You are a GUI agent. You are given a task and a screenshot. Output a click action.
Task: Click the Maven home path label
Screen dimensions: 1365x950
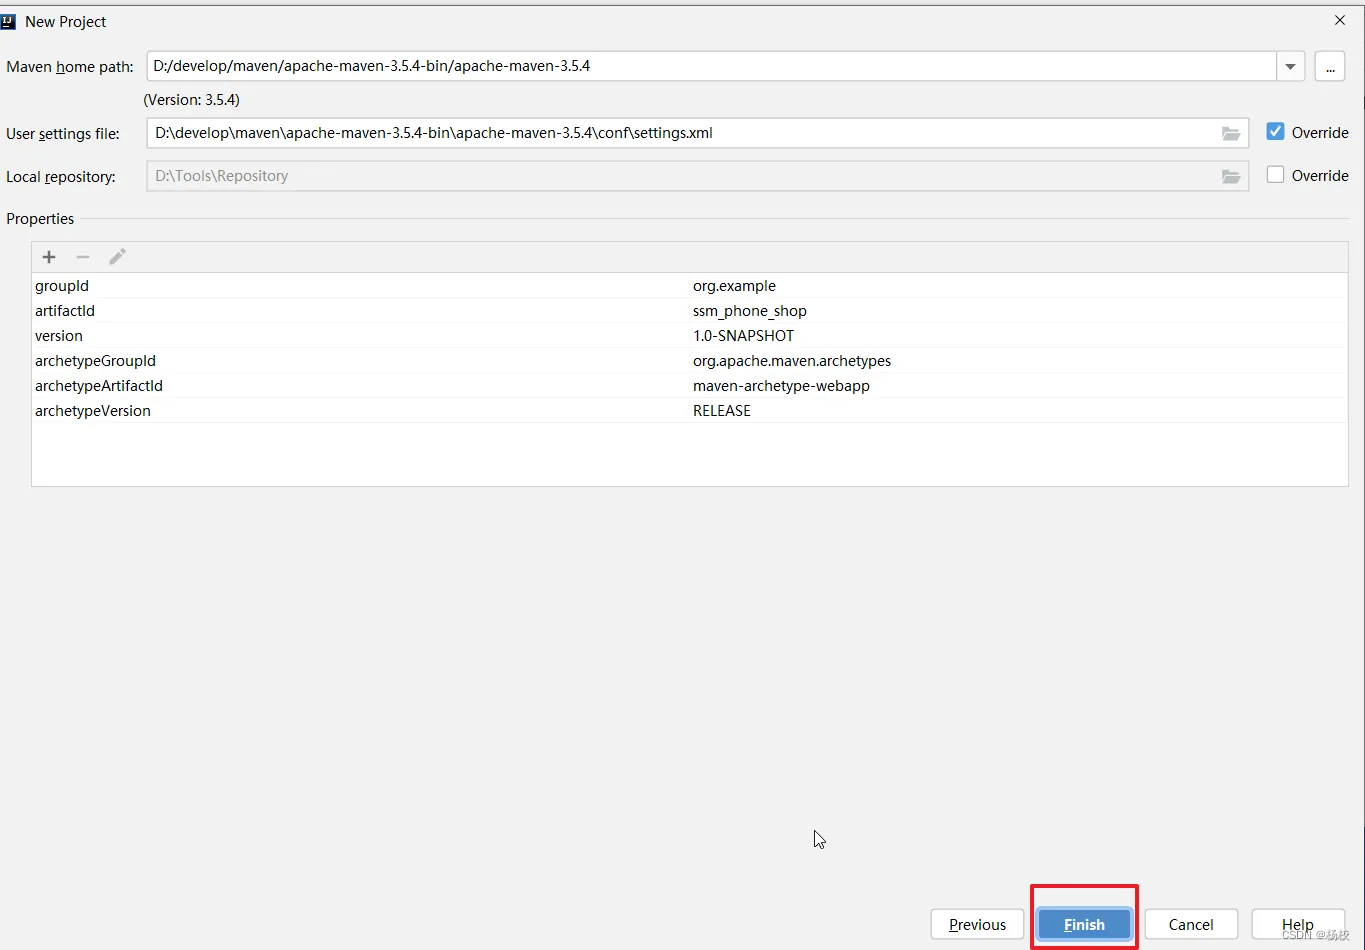click(70, 67)
